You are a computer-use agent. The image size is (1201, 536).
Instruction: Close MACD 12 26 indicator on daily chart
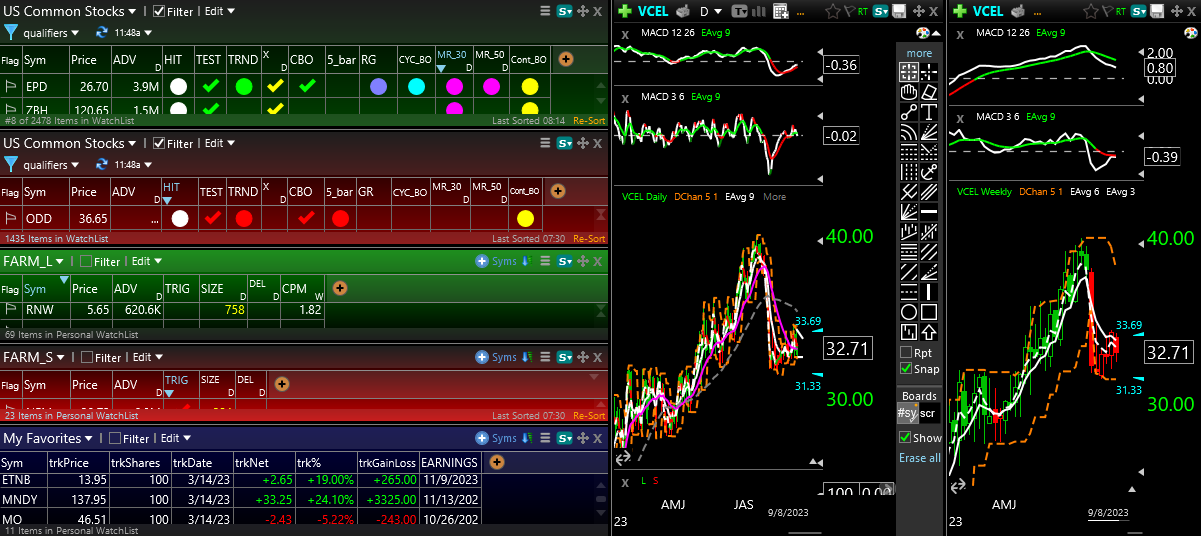point(625,34)
